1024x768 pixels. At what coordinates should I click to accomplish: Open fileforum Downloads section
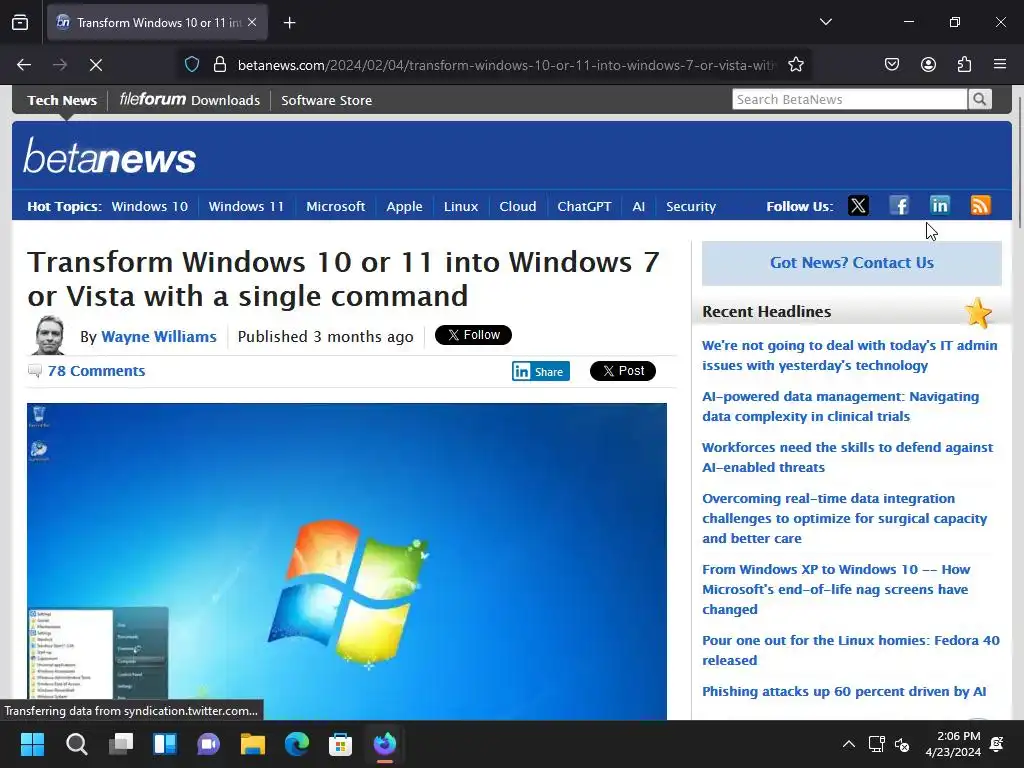(189, 100)
